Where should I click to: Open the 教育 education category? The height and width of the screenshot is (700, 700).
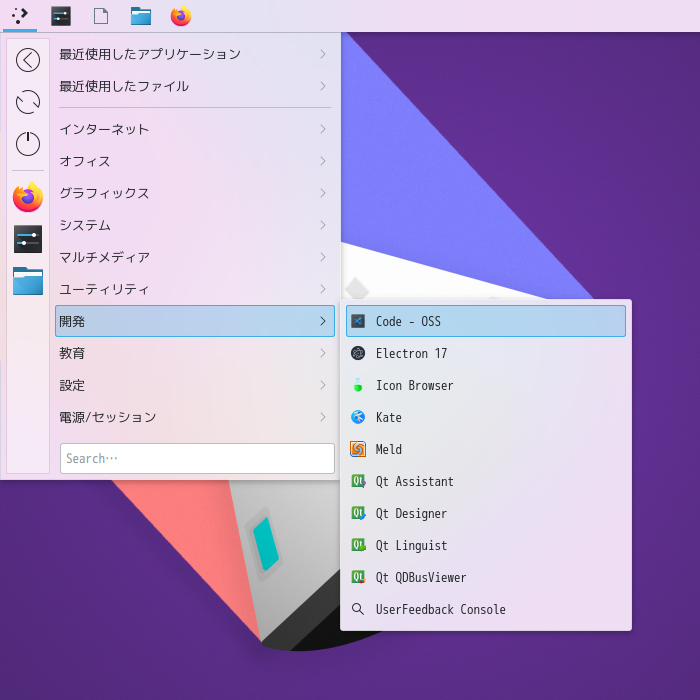point(195,353)
